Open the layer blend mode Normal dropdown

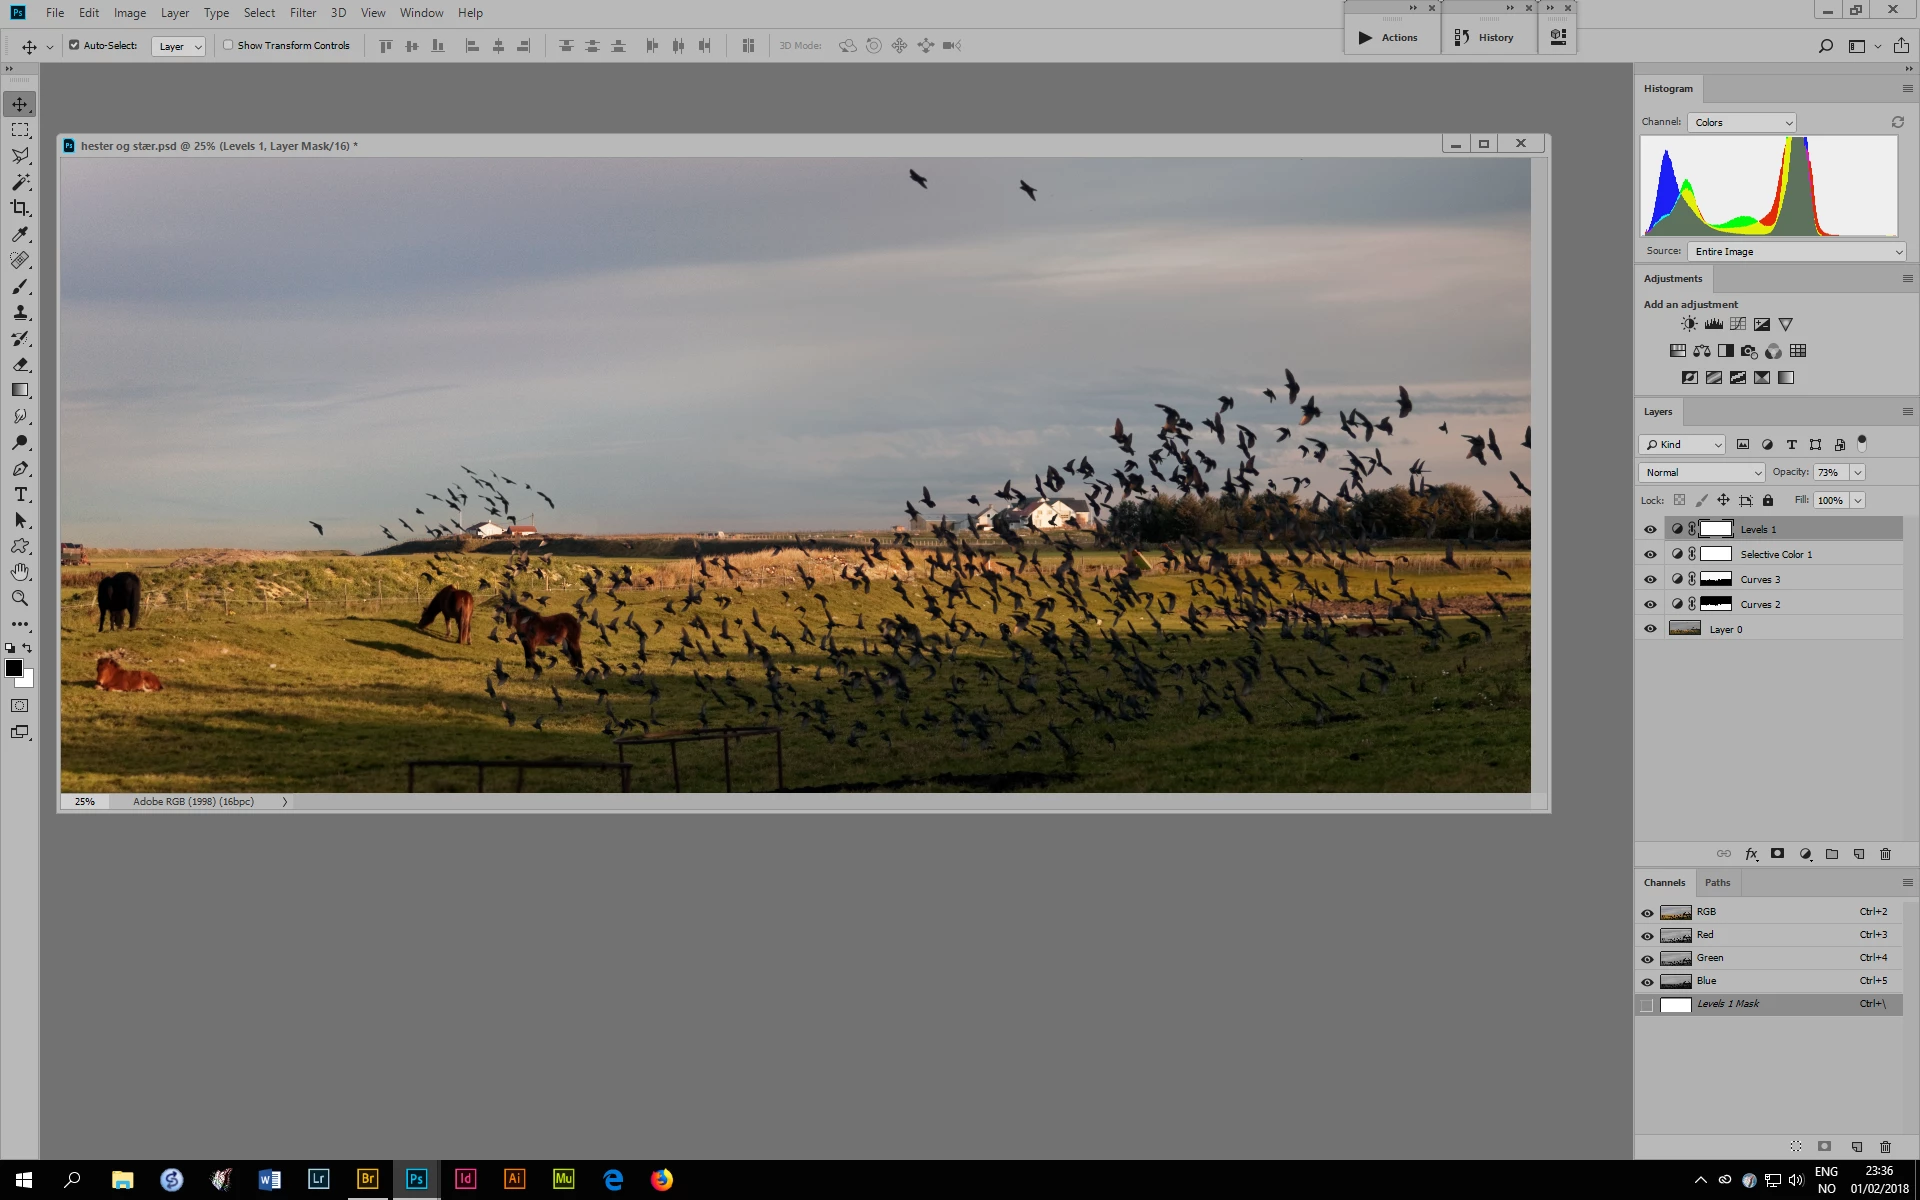click(x=1701, y=472)
